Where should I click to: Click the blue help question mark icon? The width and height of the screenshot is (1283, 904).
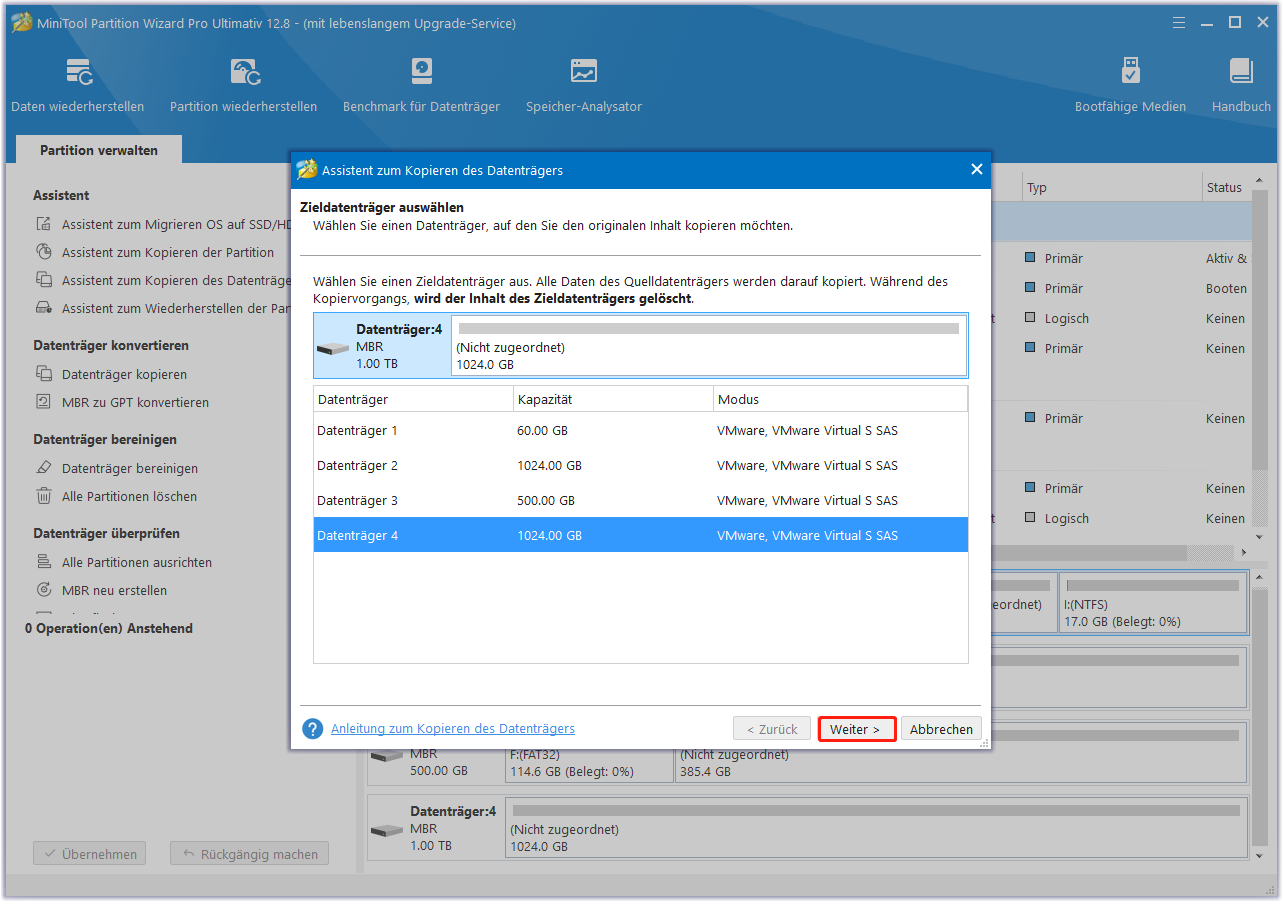313,729
